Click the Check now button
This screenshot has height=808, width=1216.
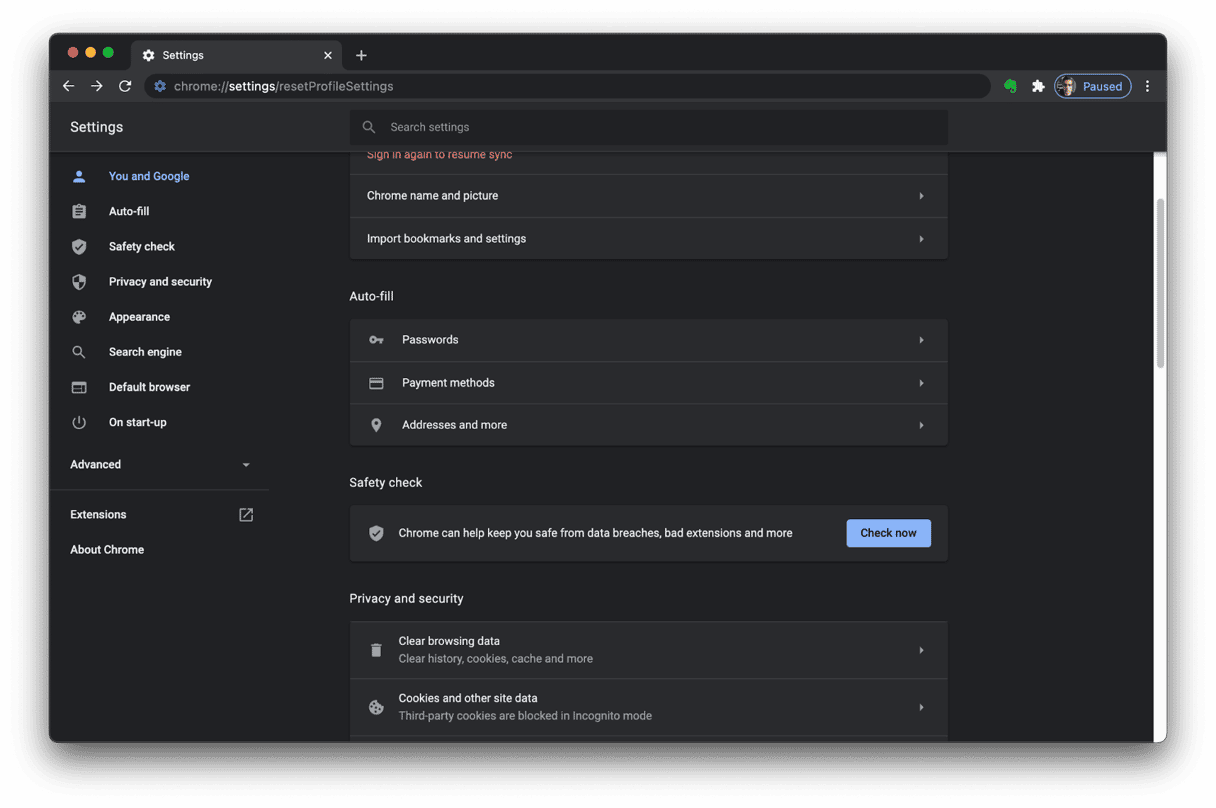click(x=888, y=533)
